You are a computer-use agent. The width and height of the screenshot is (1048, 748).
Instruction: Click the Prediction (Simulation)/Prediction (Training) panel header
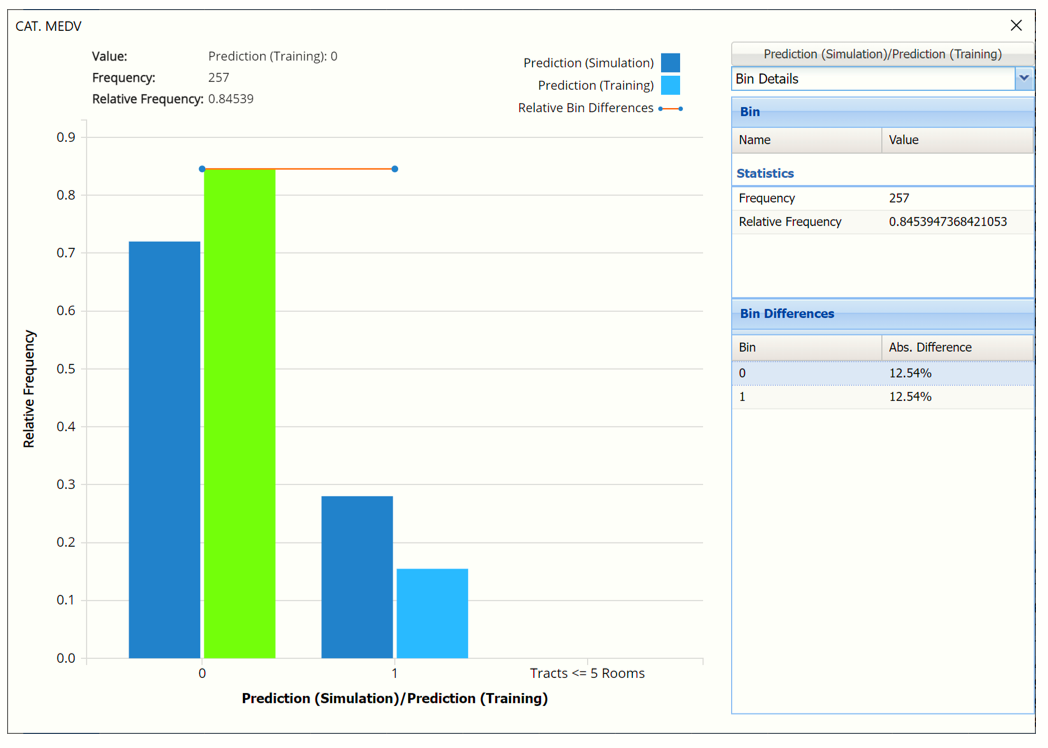pos(882,54)
